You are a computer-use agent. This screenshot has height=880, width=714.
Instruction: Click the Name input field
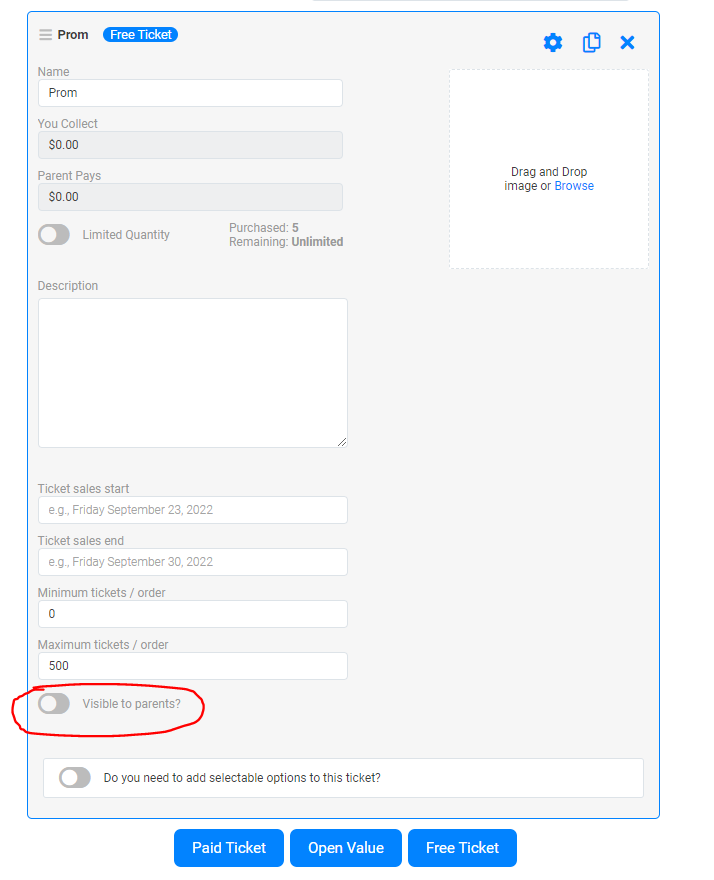tap(190, 93)
